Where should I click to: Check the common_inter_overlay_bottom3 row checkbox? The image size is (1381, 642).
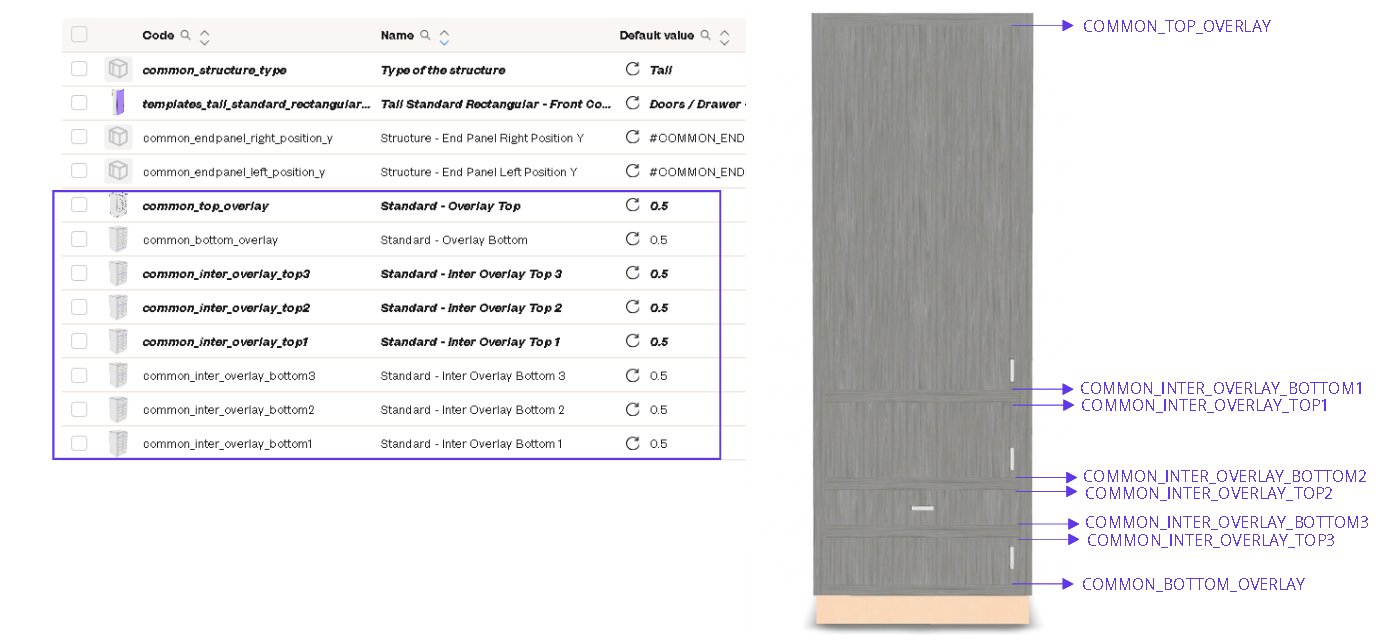(x=79, y=375)
